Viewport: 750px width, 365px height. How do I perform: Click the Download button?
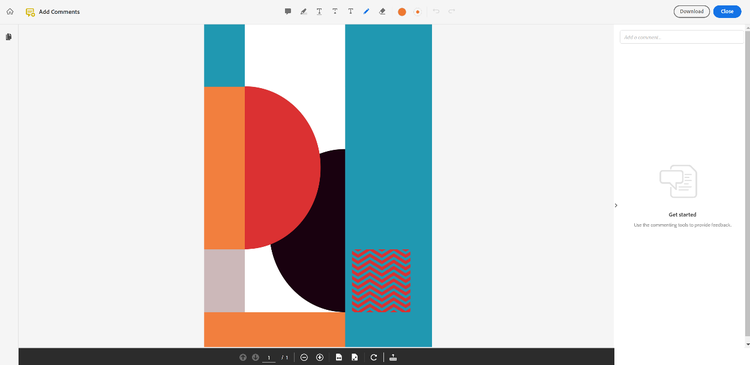(692, 11)
